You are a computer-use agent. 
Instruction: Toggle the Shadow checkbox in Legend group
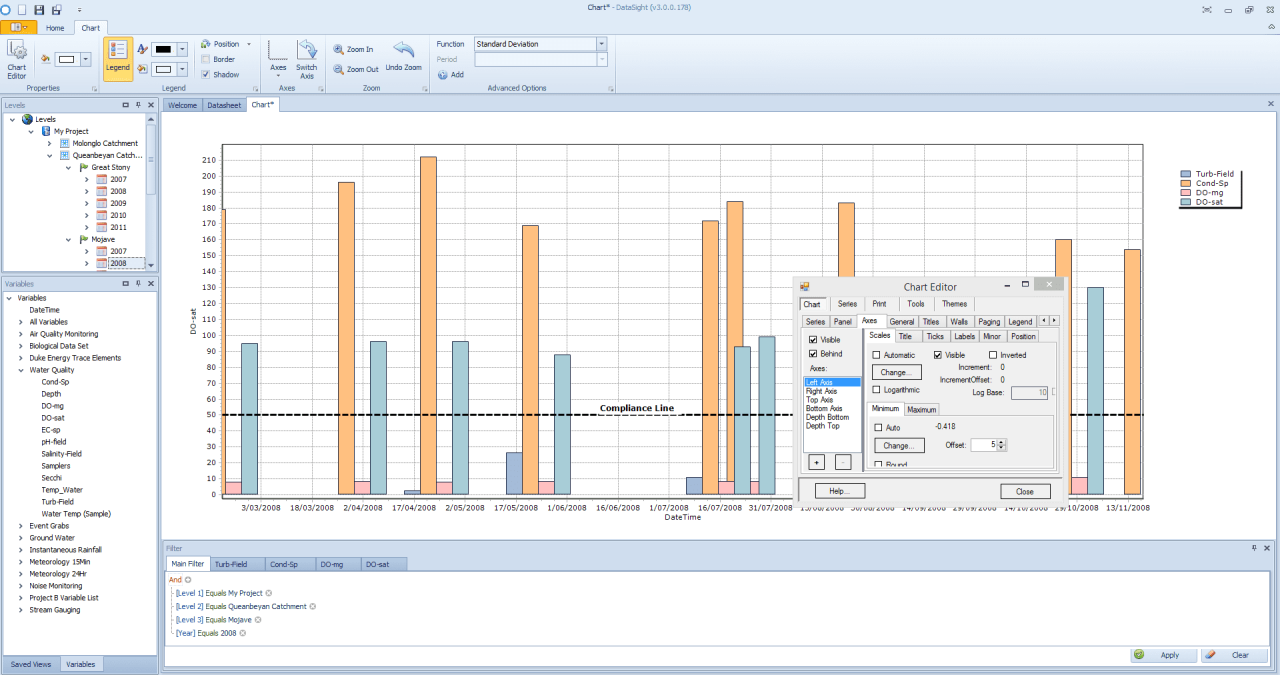tap(206, 74)
